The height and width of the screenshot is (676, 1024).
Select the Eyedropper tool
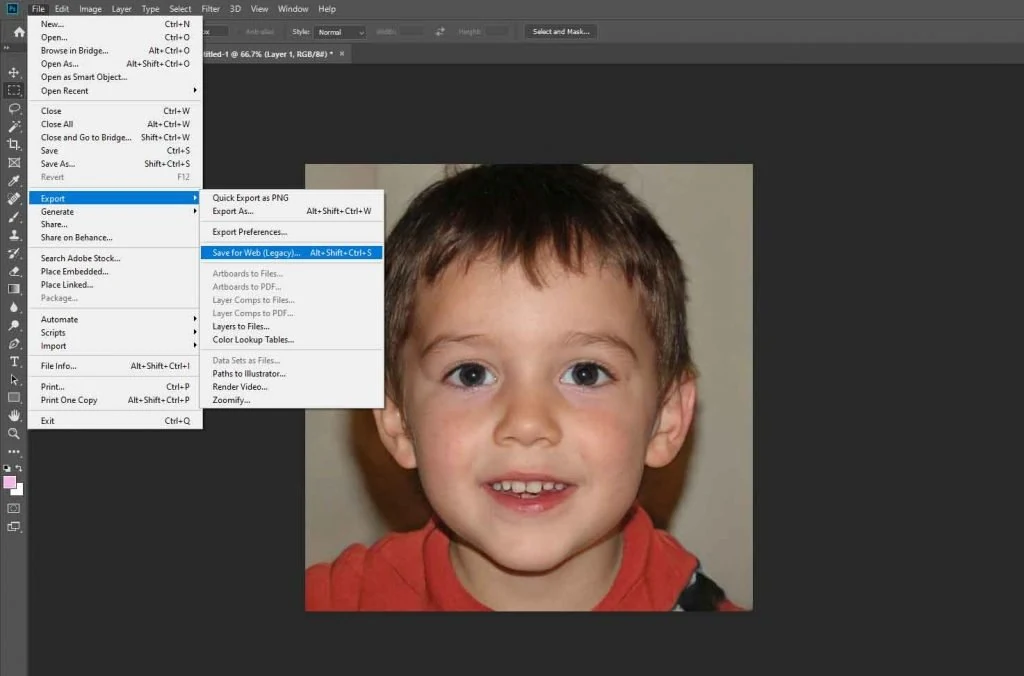[14, 181]
